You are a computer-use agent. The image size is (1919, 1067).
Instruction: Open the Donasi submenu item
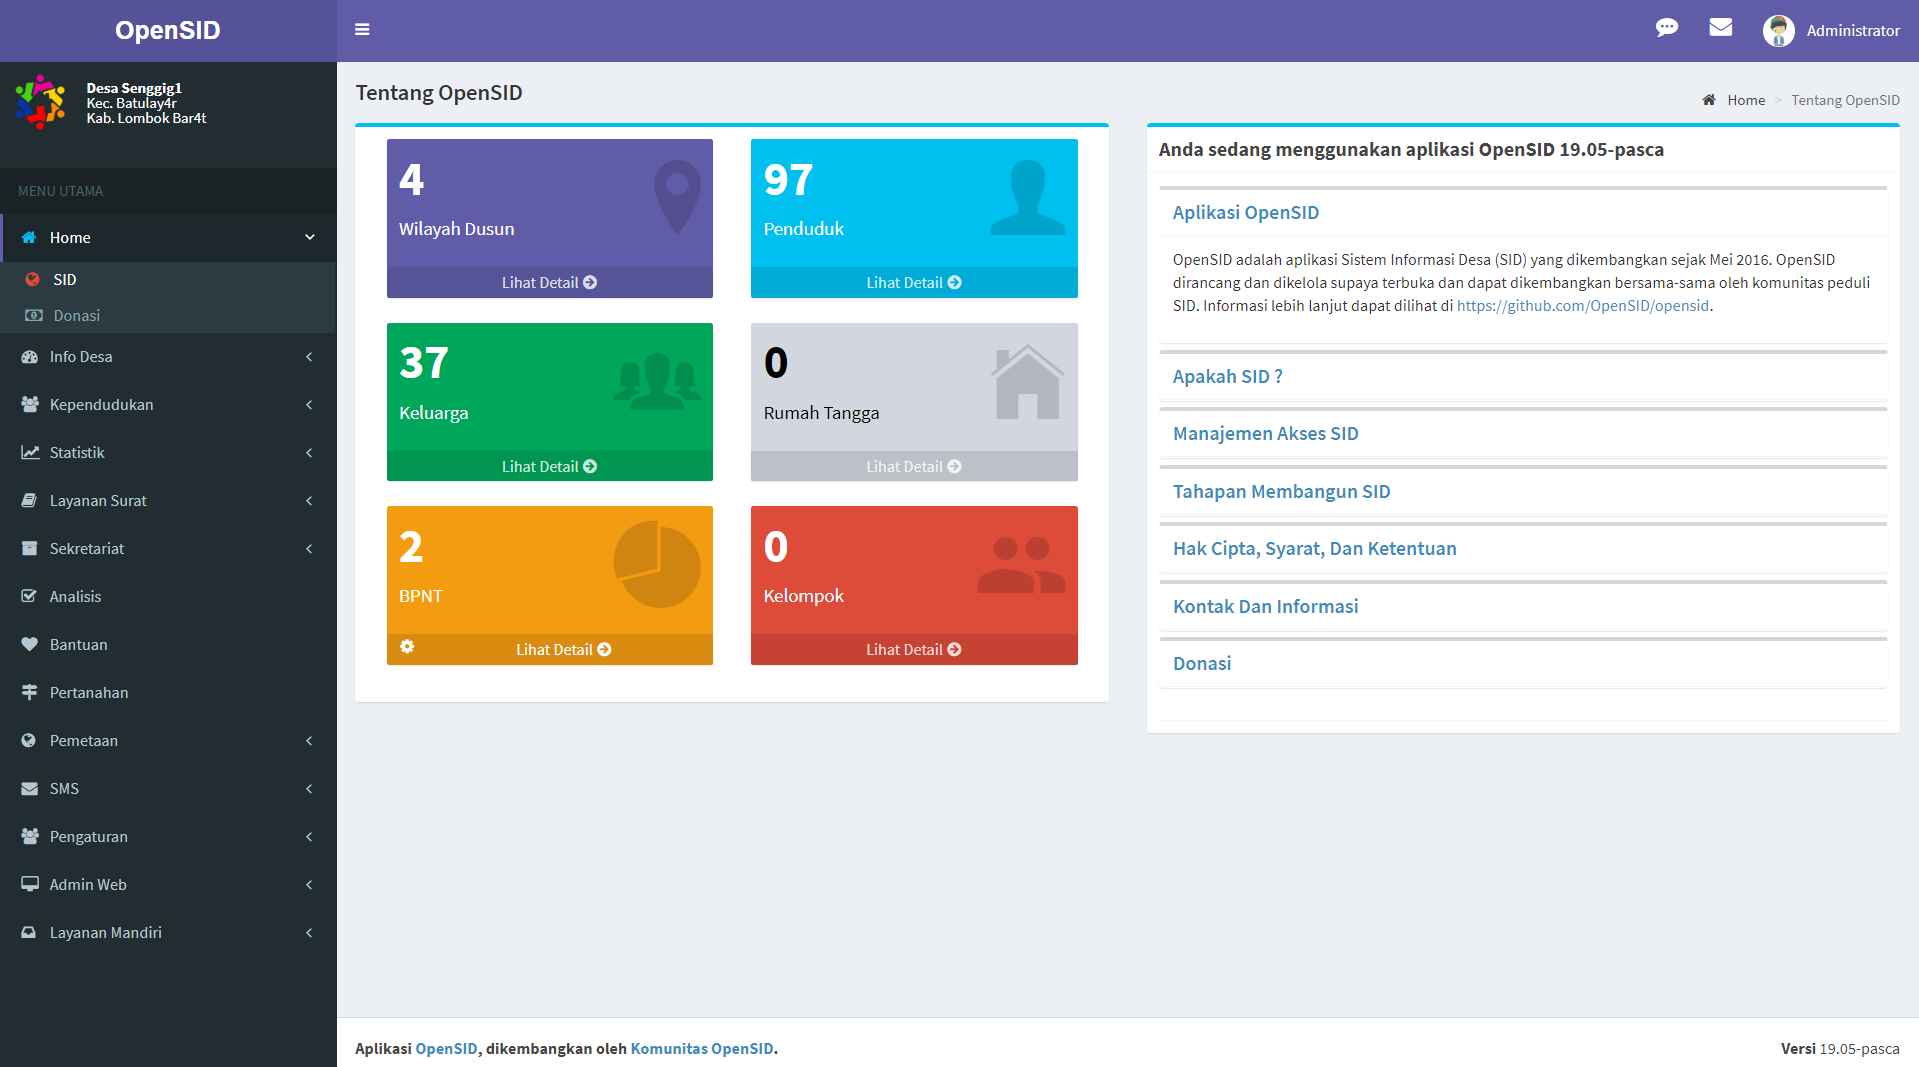tap(76, 316)
